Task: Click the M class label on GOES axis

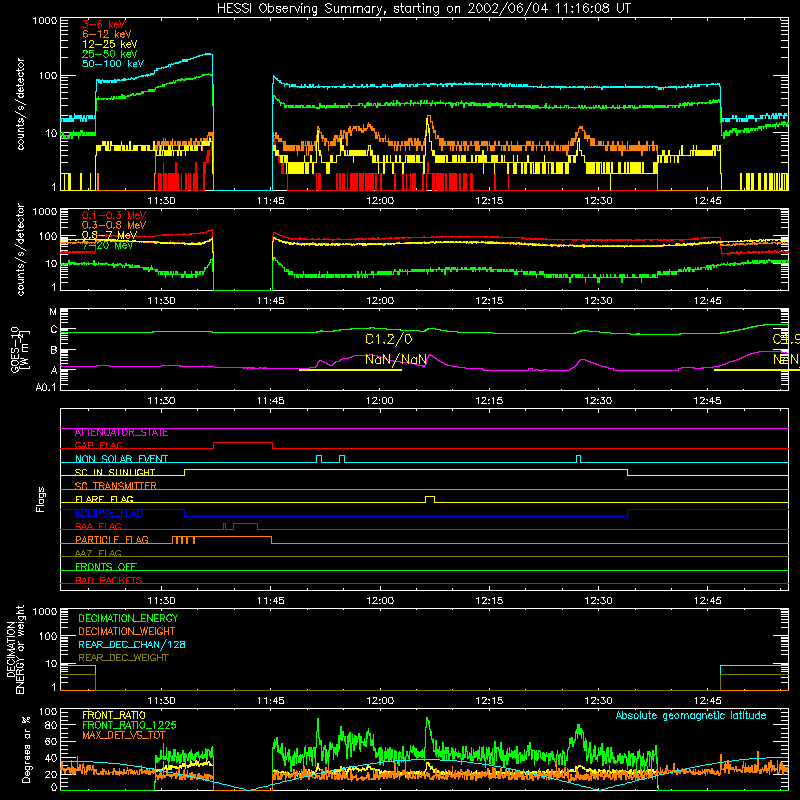Action: click(x=53, y=312)
